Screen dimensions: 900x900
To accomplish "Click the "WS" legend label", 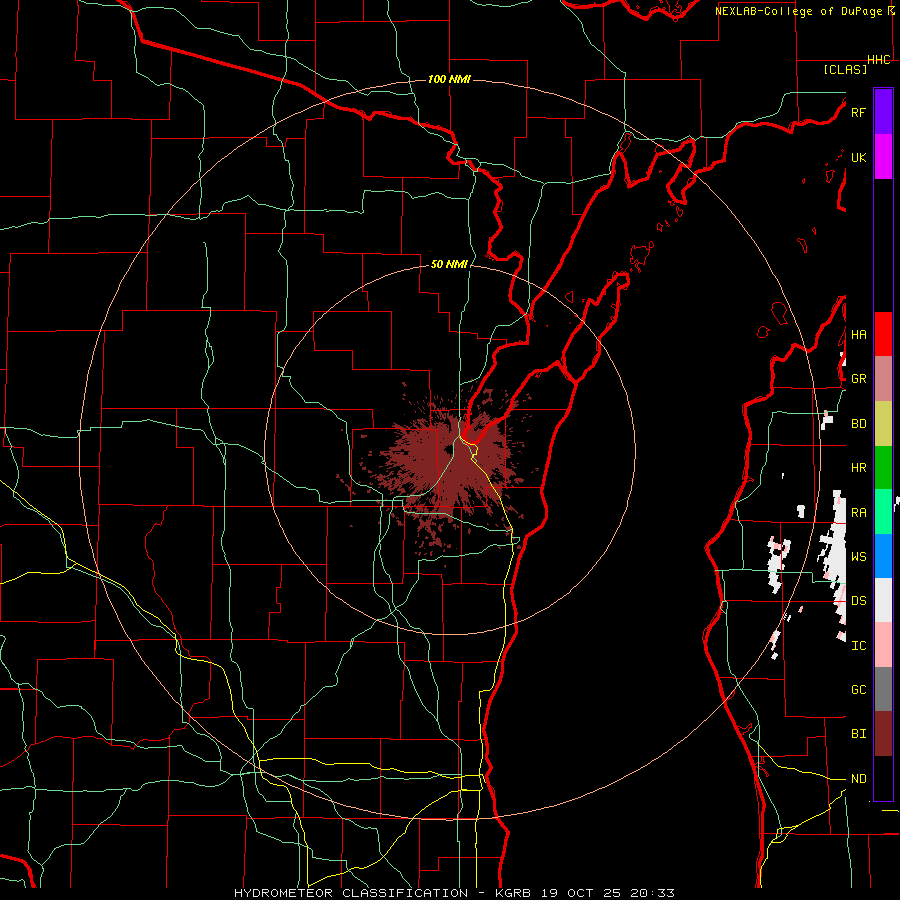I will pos(858,557).
